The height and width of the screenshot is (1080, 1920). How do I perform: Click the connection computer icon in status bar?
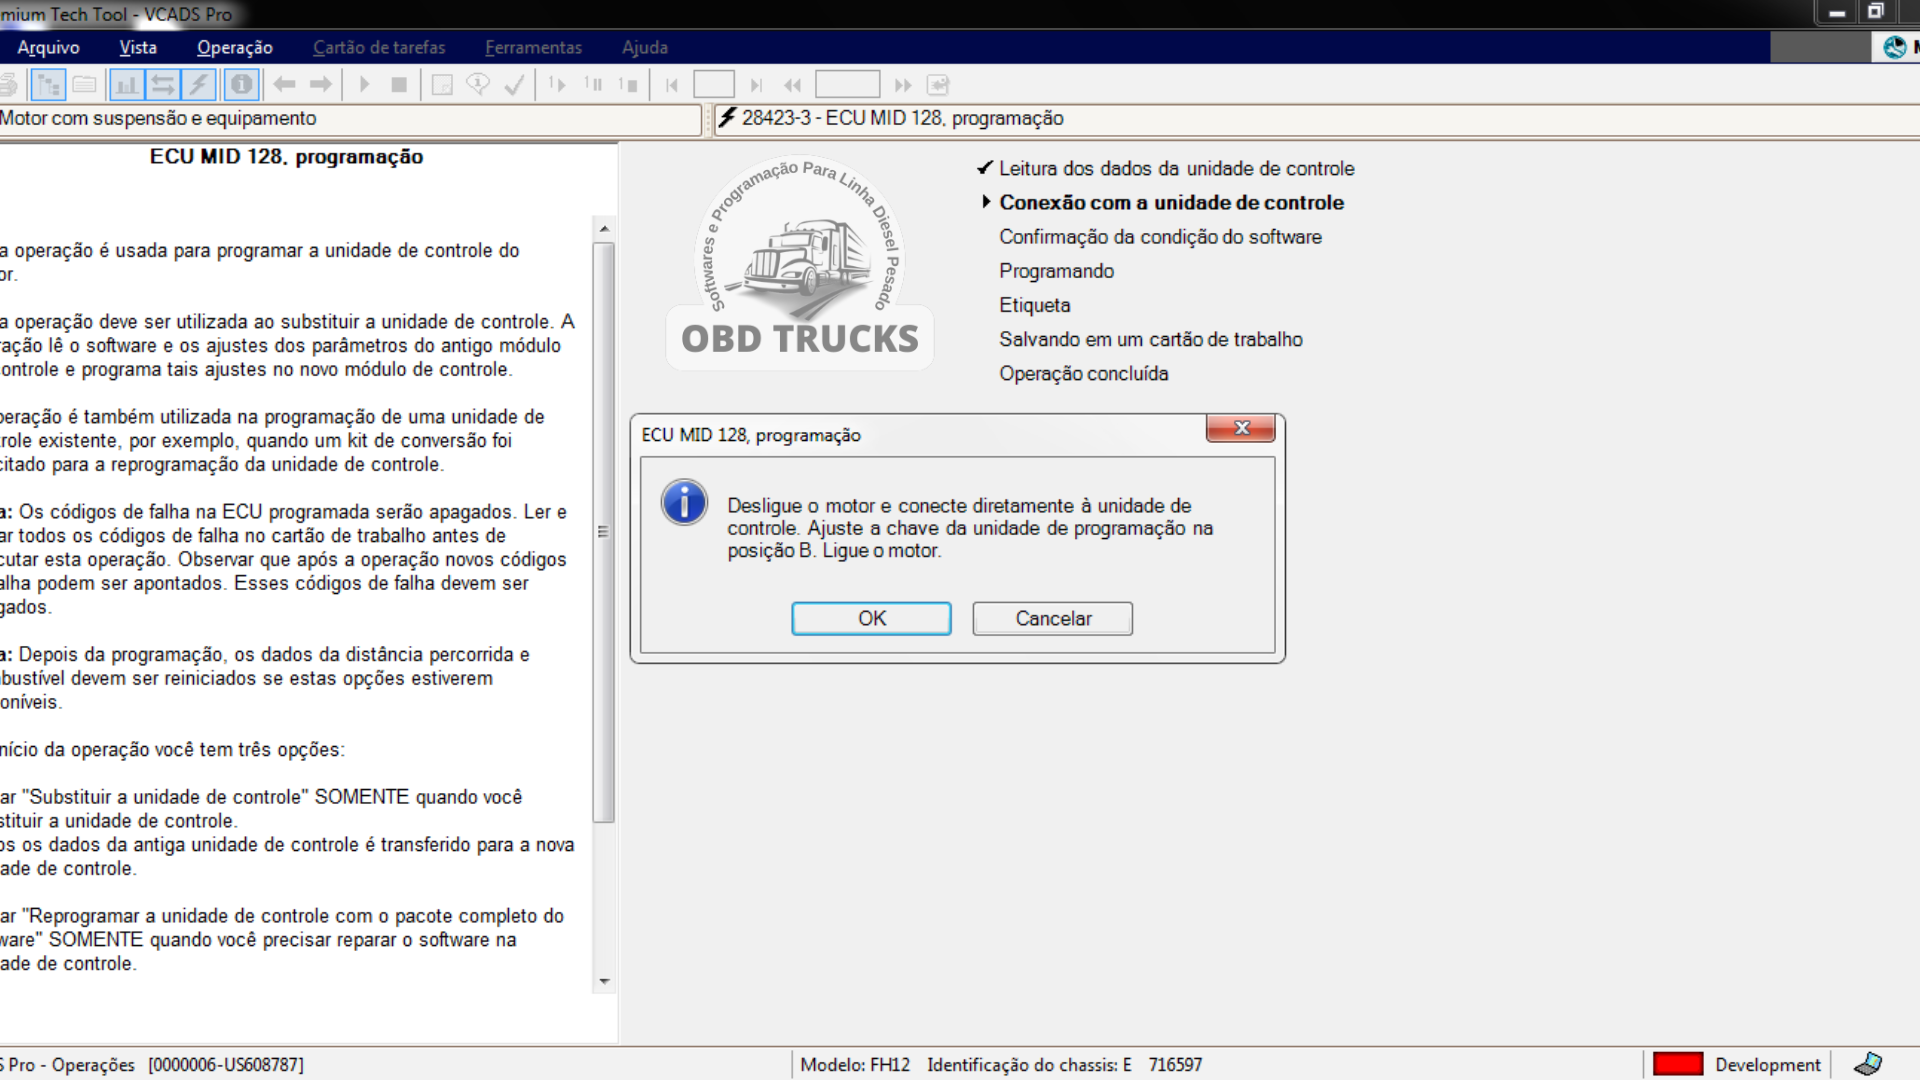point(1867,1064)
